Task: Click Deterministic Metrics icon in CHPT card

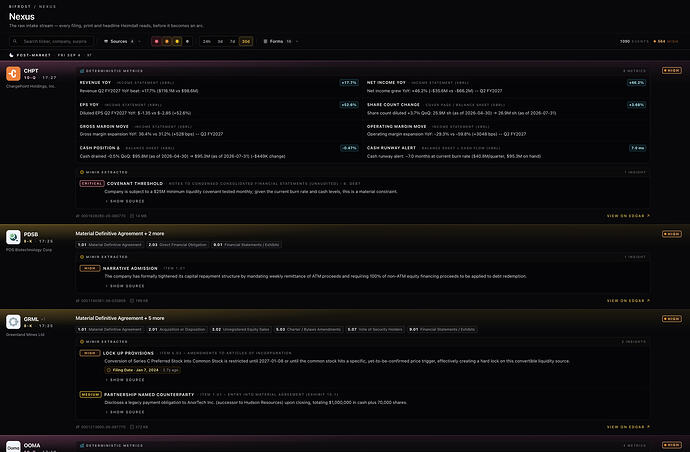Action: coord(82,71)
